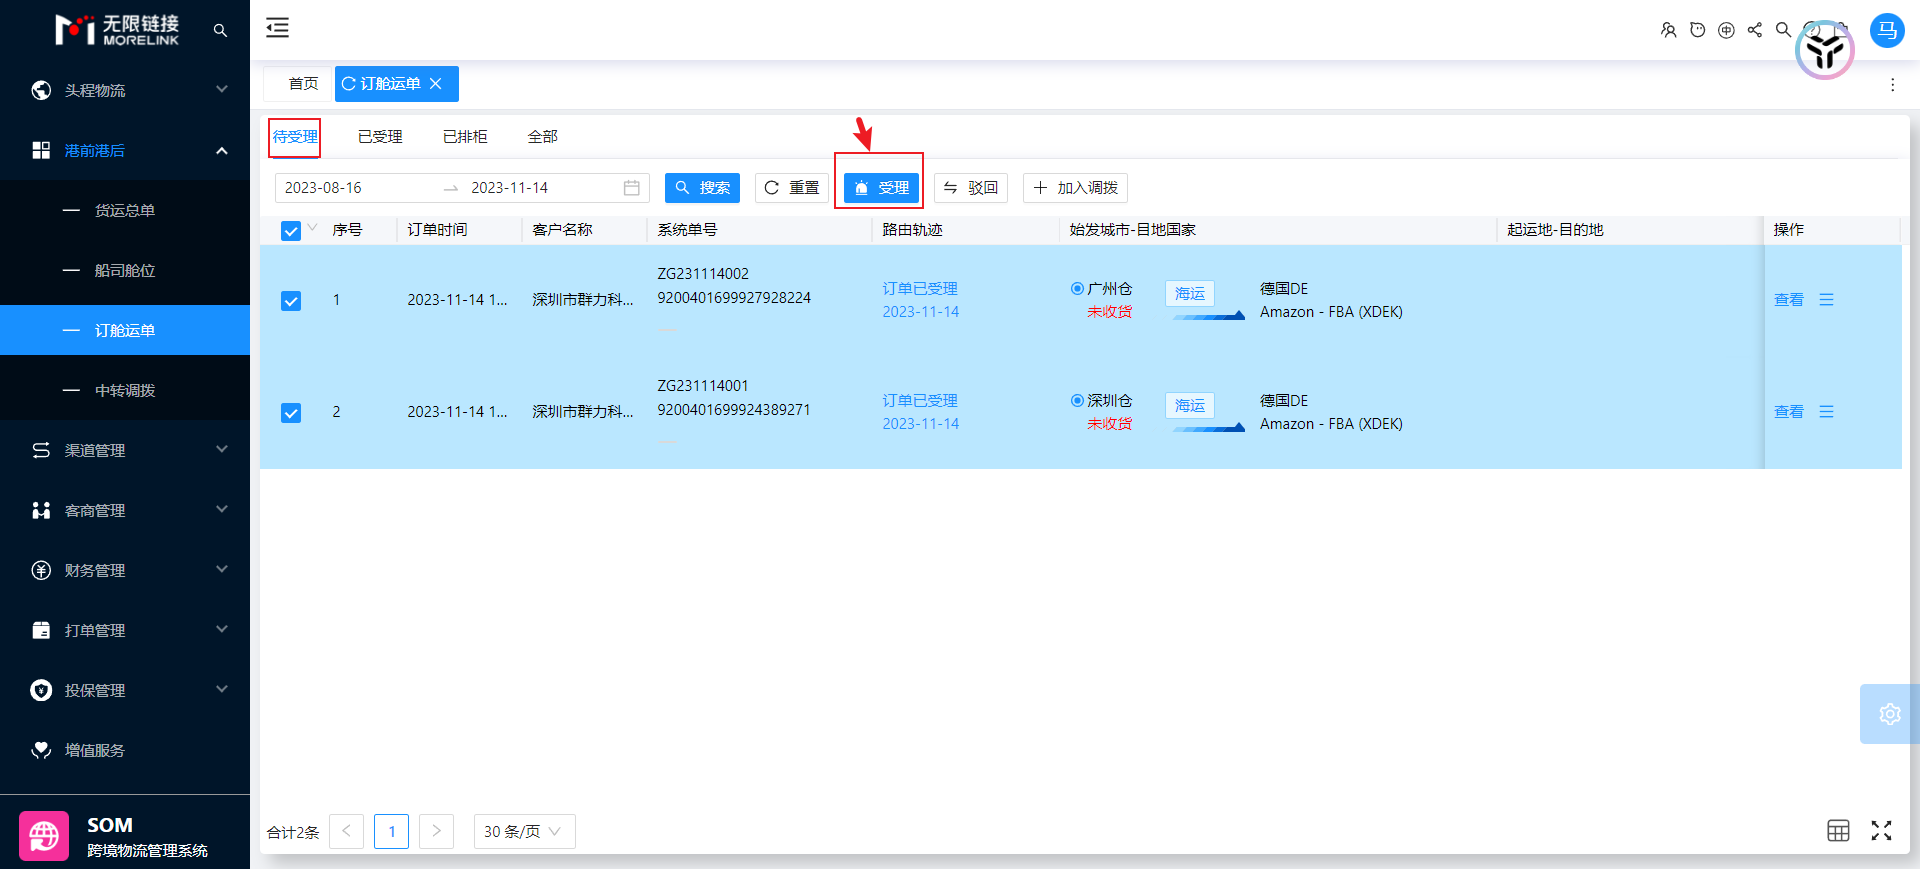Click the 受理 accept button
The height and width of the screenshot is (869, 1920).
pyautogui.click(x=881, y=188)
